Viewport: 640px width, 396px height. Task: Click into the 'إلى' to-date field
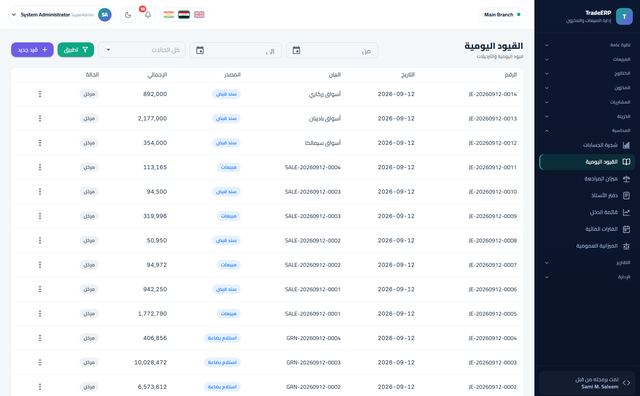[x=236, y=50]
